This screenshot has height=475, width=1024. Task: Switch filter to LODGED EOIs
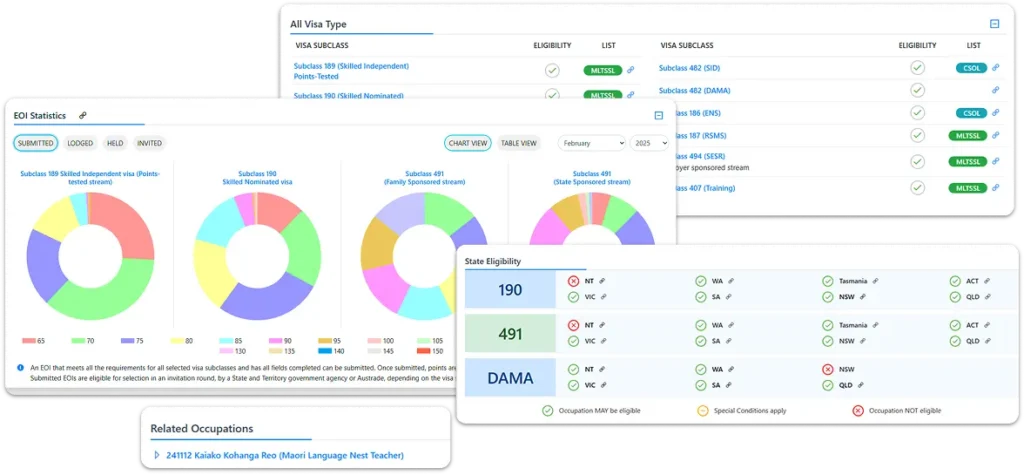(x=80, y=143)
